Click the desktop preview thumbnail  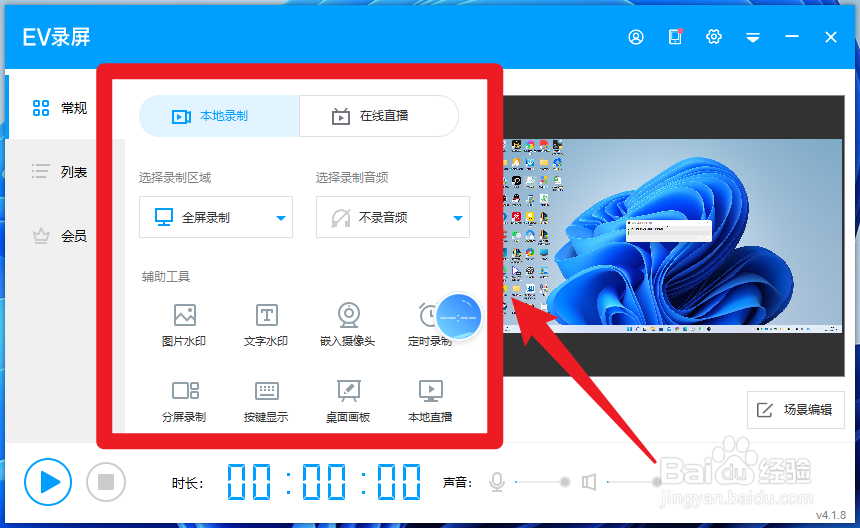[674, 236]
